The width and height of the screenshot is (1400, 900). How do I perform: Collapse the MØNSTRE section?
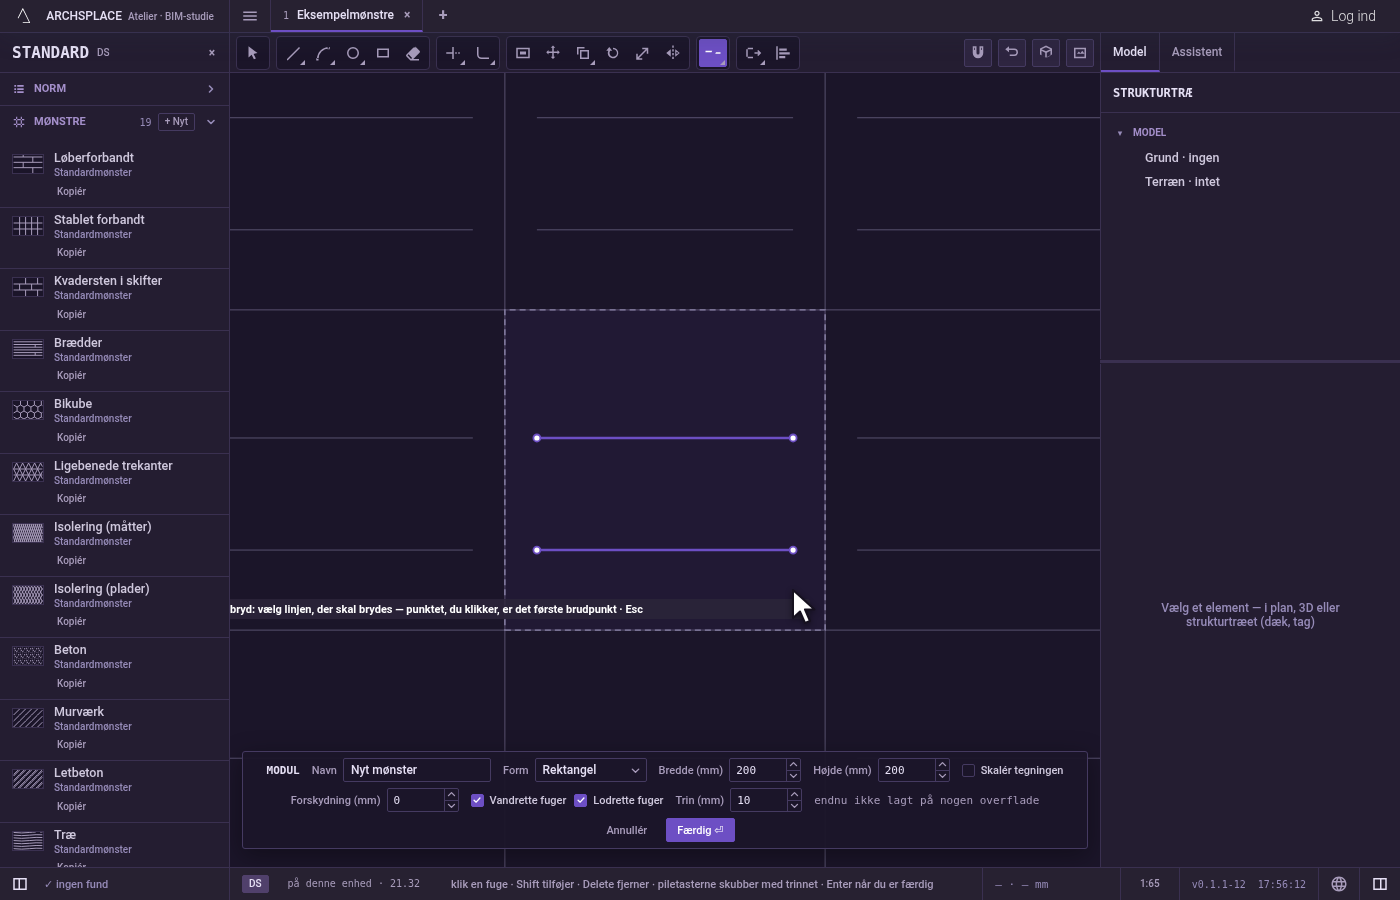point(211,122)
